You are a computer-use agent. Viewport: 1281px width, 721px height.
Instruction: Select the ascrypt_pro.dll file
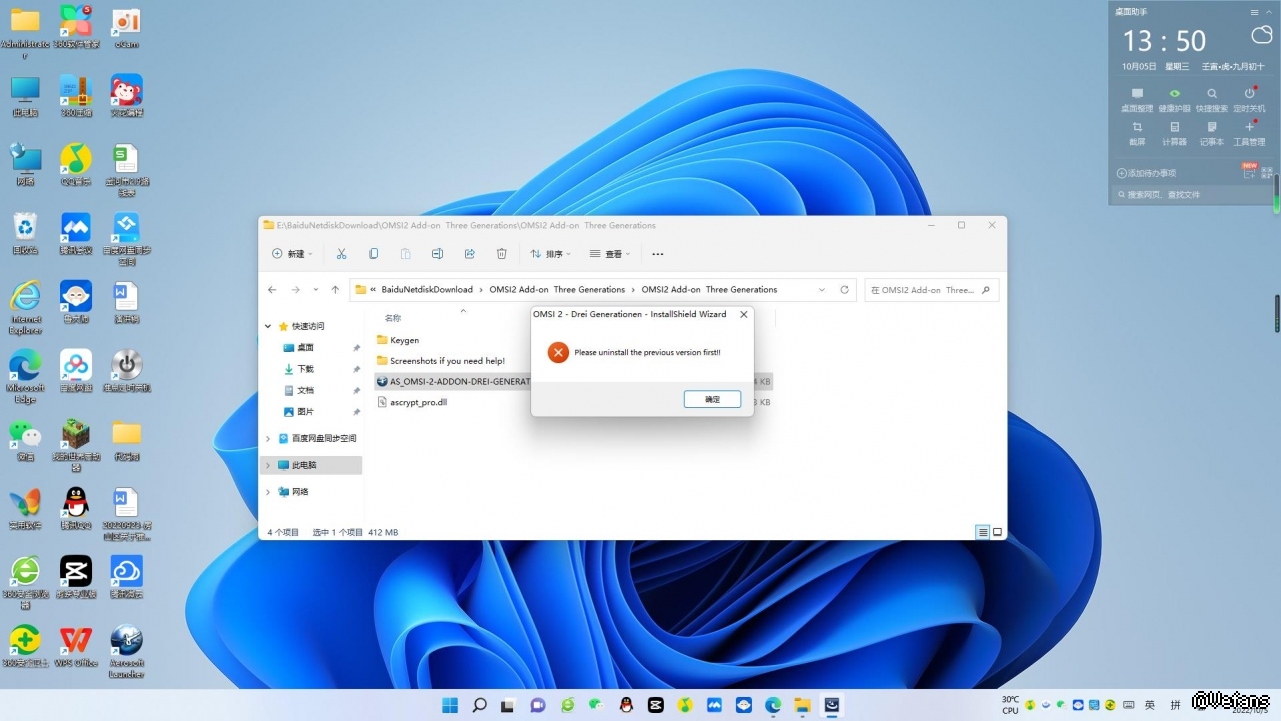click(418, 402)
